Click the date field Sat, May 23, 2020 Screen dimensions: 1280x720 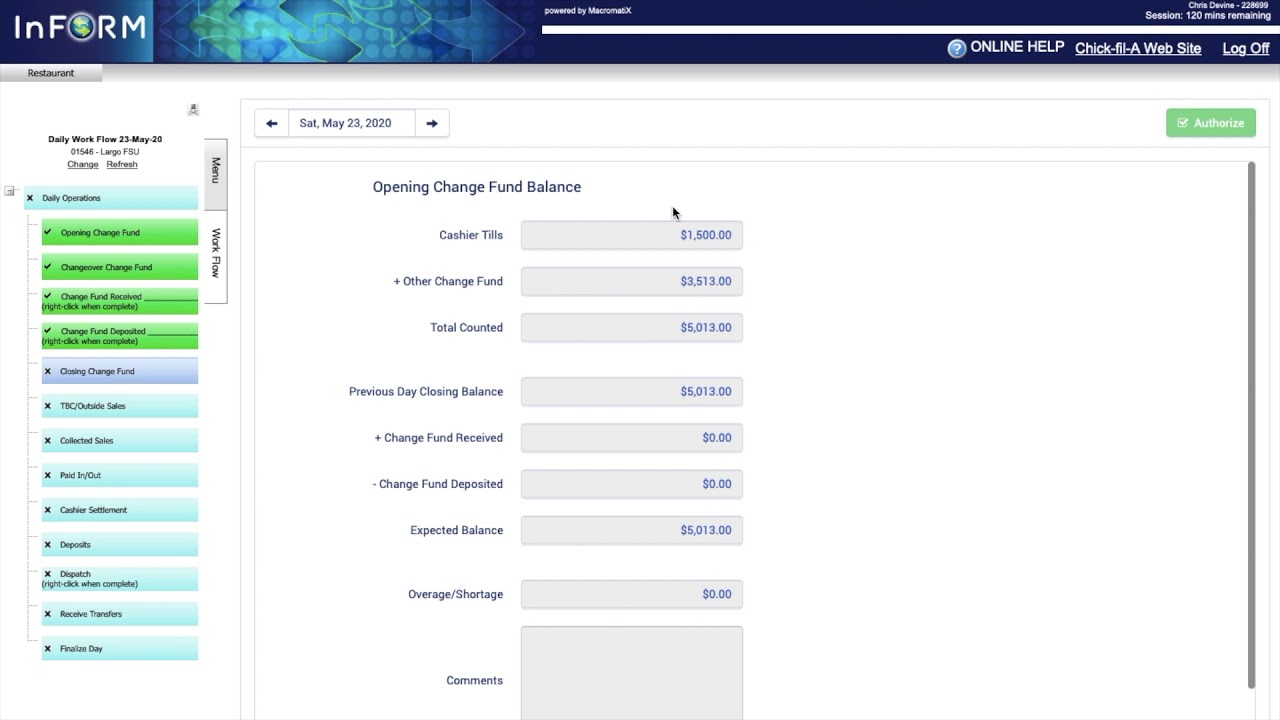(x=351, y=123)
